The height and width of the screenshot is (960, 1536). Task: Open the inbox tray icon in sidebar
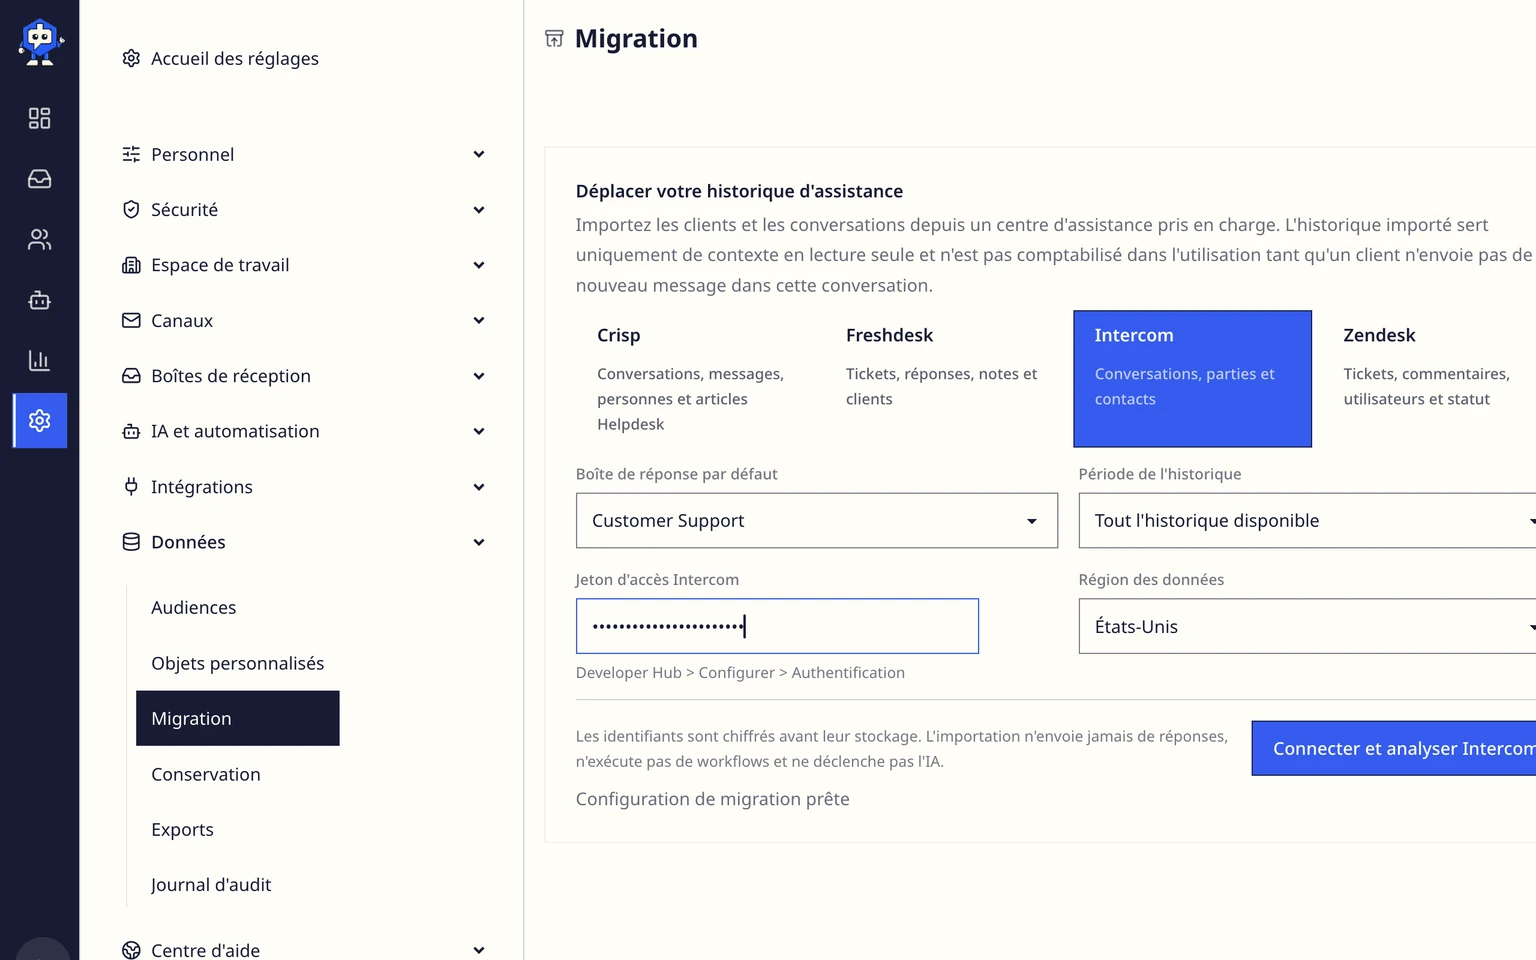39,179
